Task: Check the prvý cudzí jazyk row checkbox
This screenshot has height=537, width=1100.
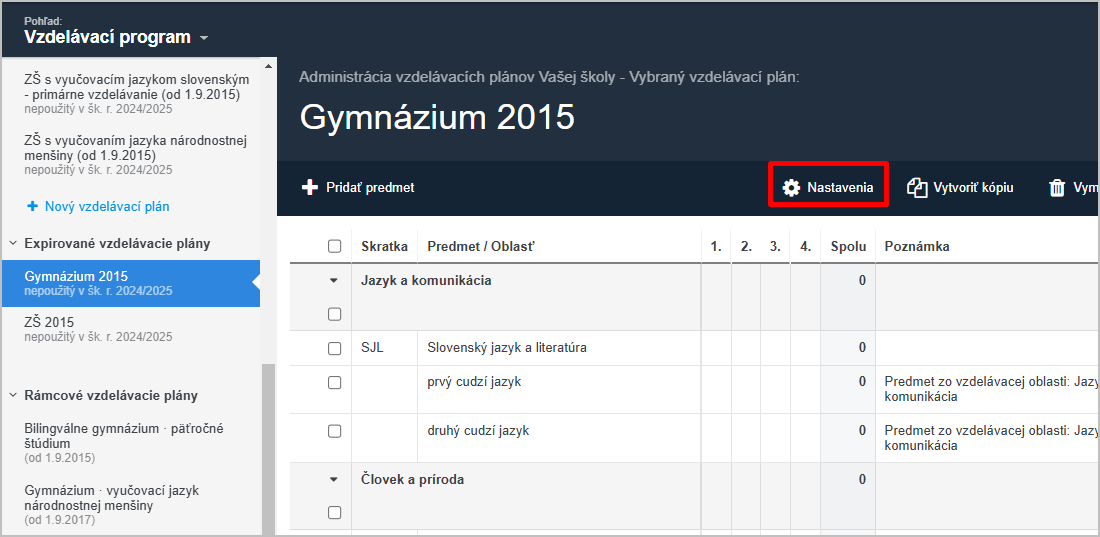Action: point(335,383)
